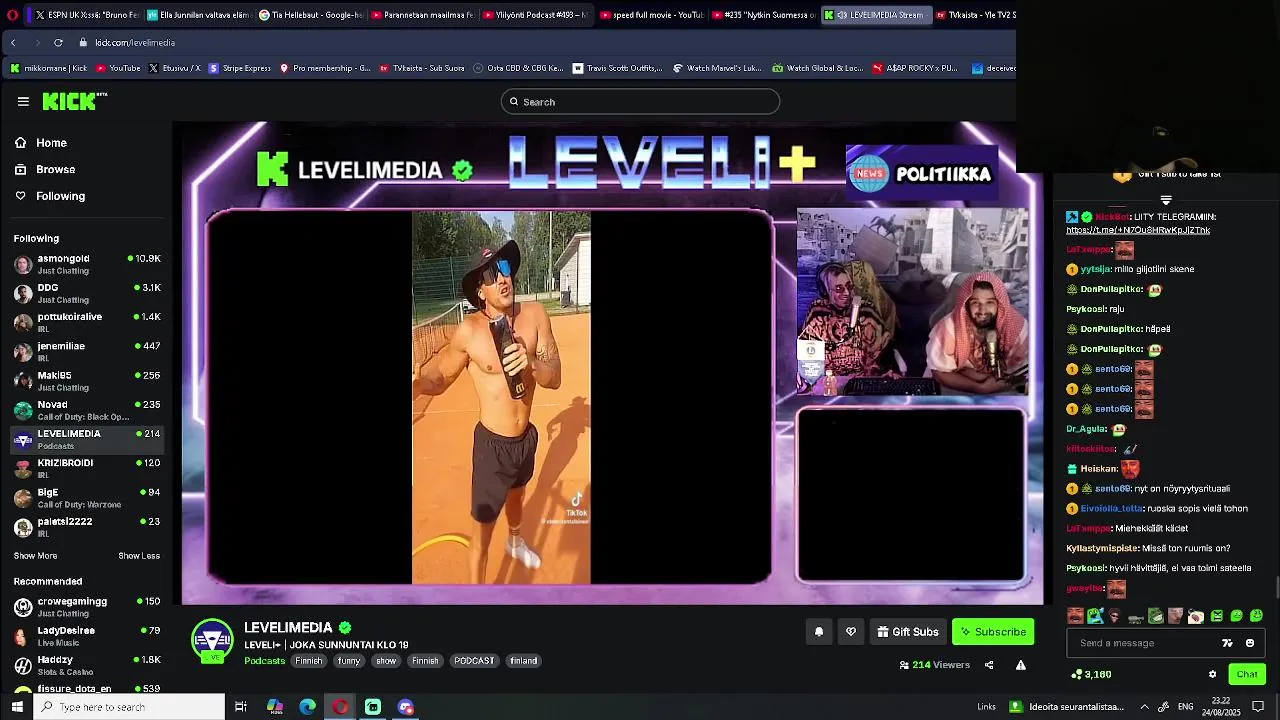Open LadyDesiree recommended channel
The width and height of the screenshot is (1280, 720).
pyautogui.click(x=87, y=636)
